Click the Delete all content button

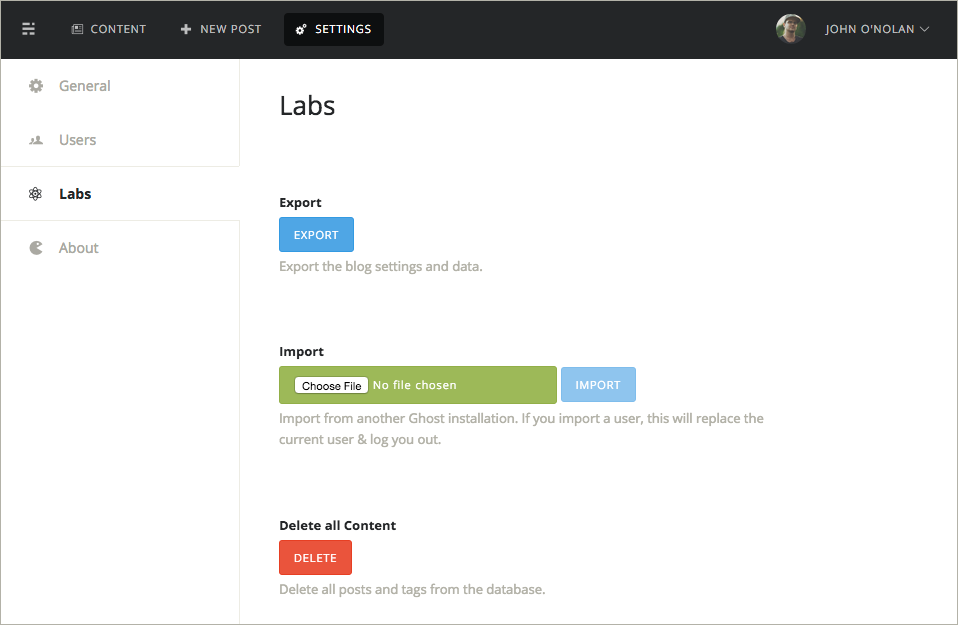tap(315, 557)
